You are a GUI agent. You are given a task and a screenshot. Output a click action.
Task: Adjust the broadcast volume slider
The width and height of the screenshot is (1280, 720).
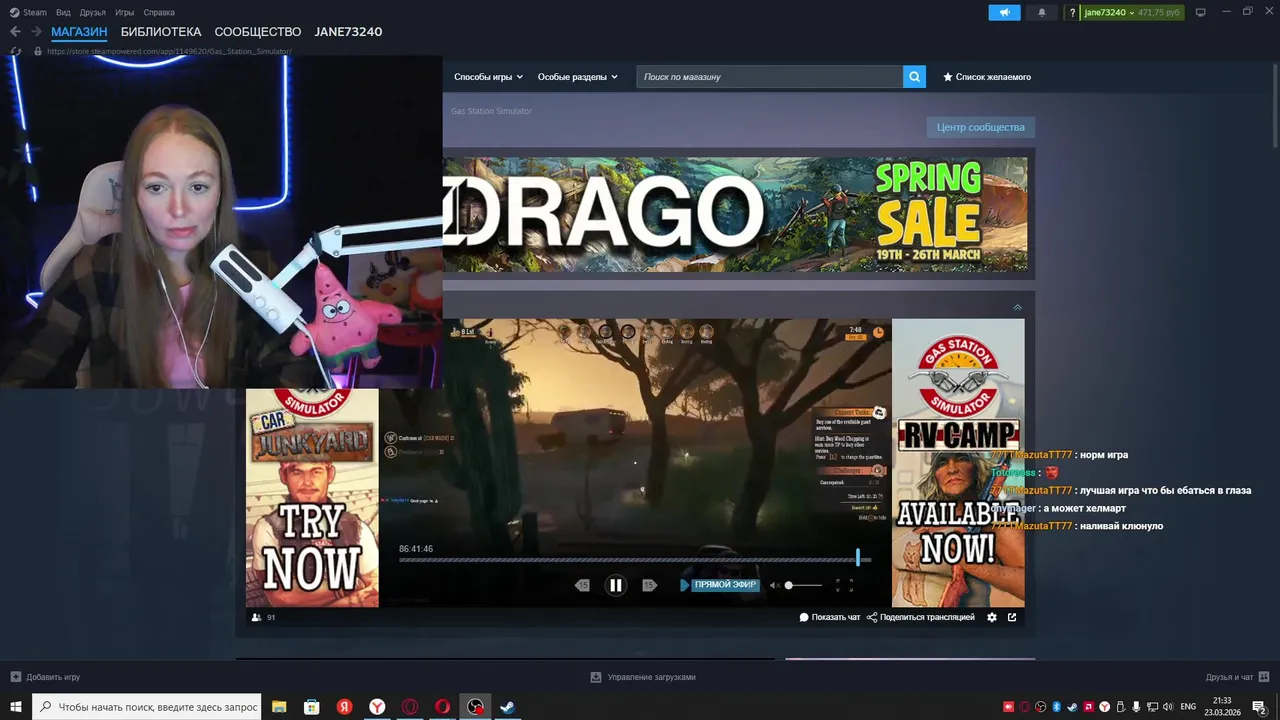click(x=805, y=585)
